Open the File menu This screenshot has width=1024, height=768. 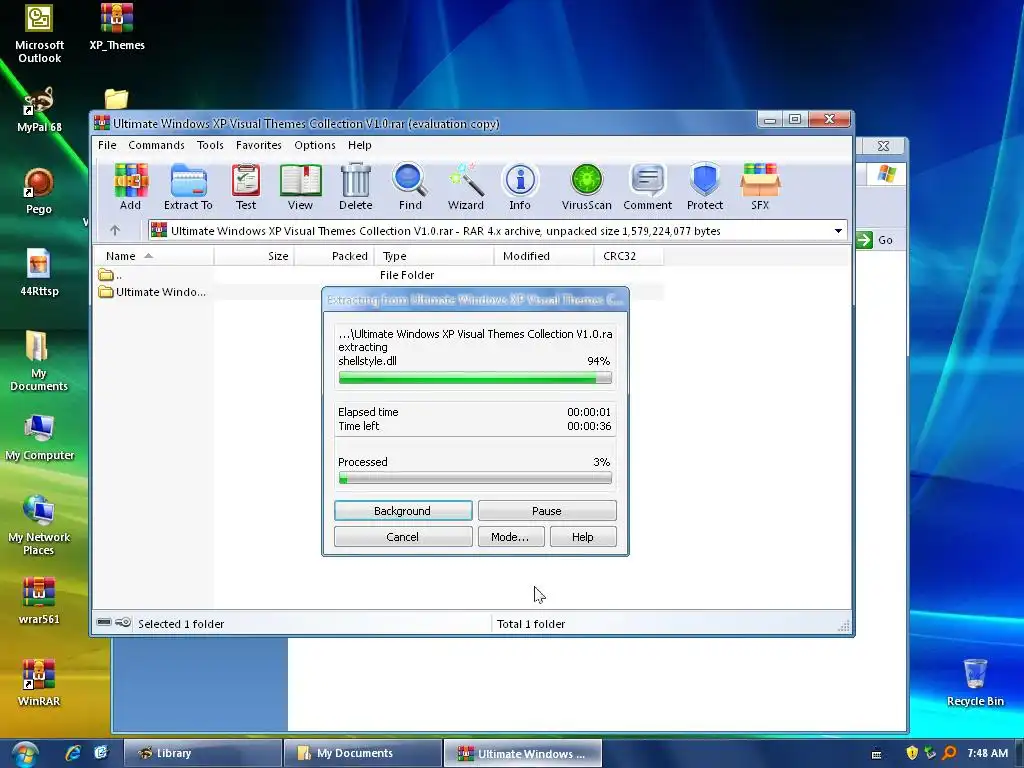point(107,145)
